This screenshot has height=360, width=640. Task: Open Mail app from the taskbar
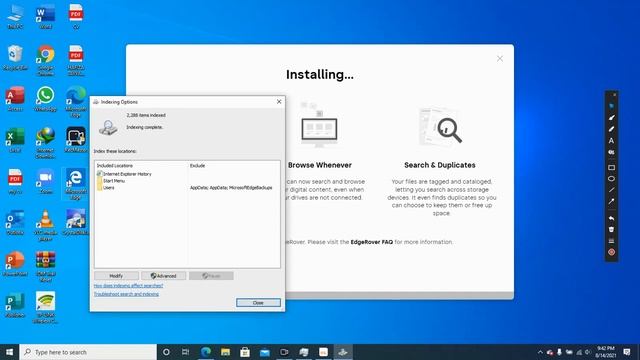264,352
